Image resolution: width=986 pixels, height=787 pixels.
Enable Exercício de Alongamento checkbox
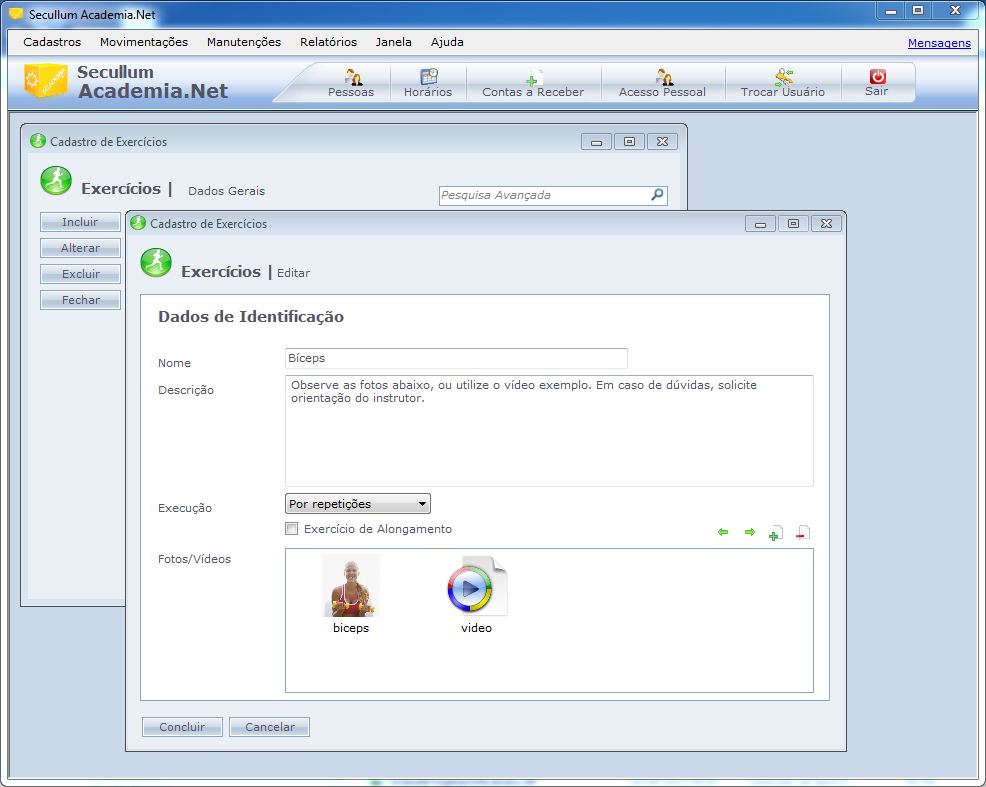click(x=292, y=529)
